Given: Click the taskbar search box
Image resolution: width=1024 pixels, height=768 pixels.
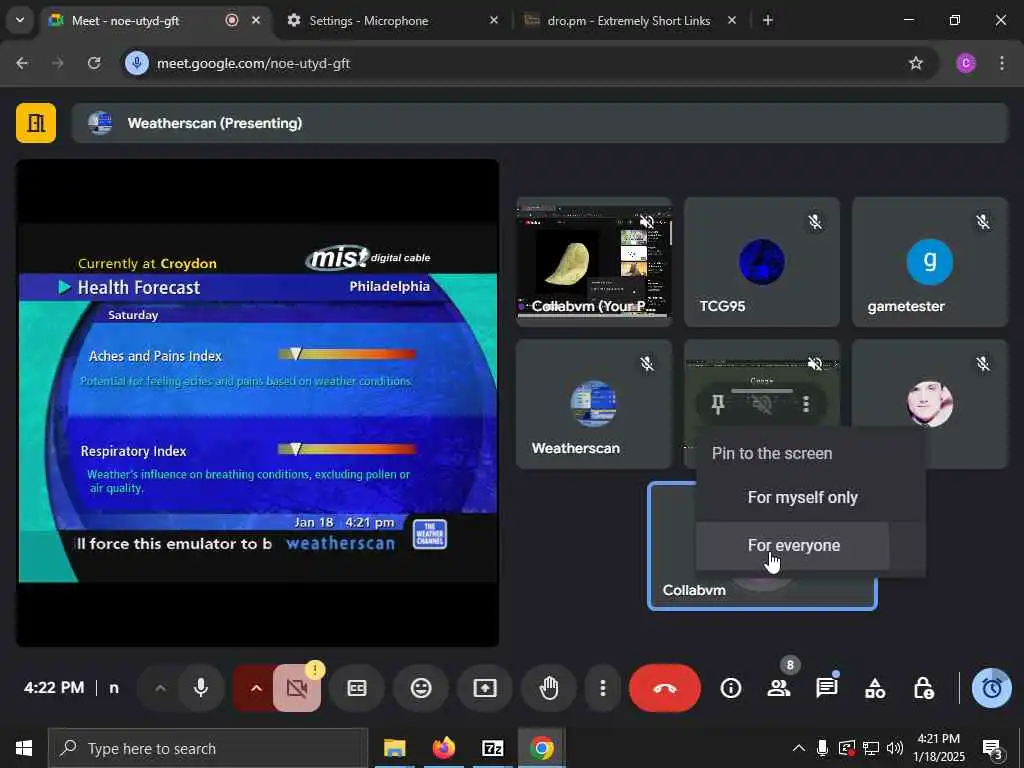Looking at the screenshot, I should [208, 748].
